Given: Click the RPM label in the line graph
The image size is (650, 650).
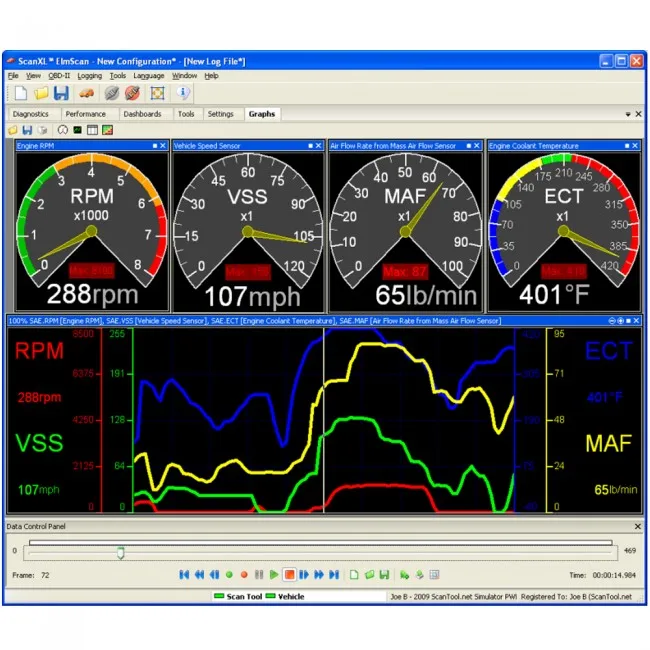Looking at the screenshot, I should click(x=39, y=351).
